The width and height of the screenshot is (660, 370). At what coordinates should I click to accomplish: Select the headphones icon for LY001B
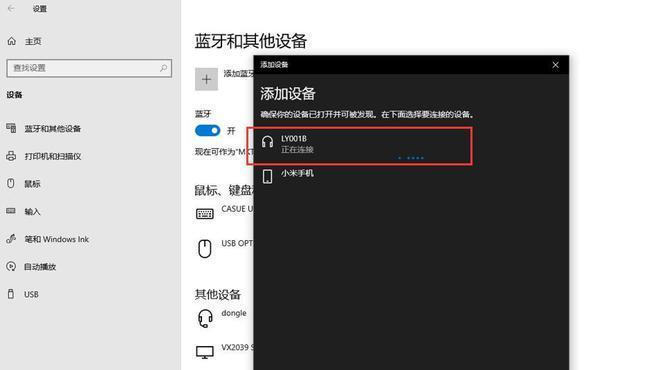point(267,142)
